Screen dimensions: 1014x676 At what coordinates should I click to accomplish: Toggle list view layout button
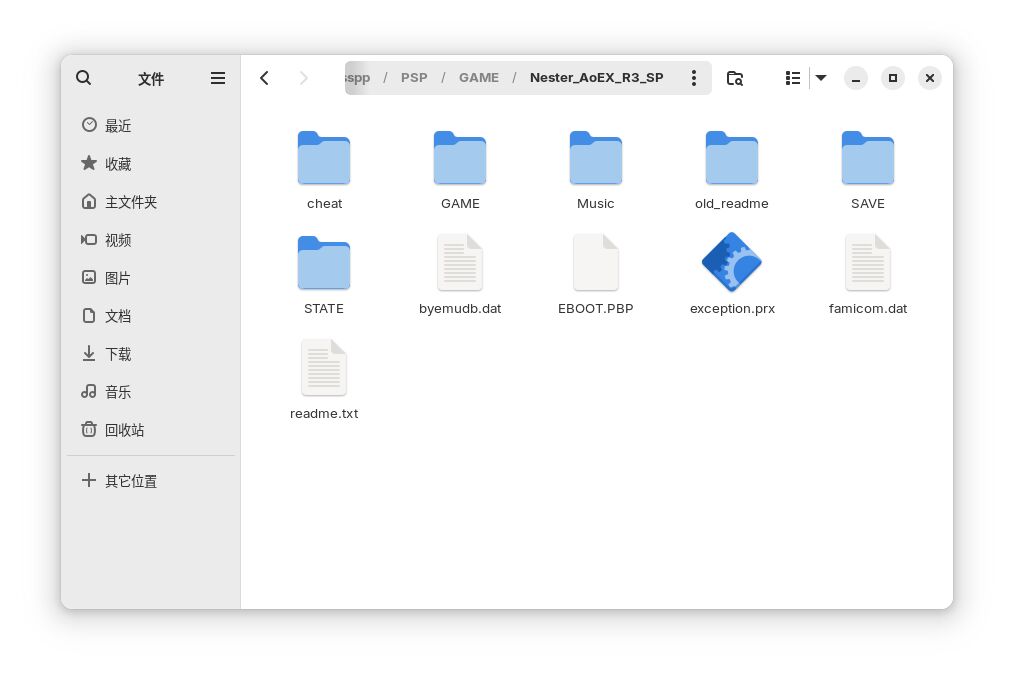793,78
